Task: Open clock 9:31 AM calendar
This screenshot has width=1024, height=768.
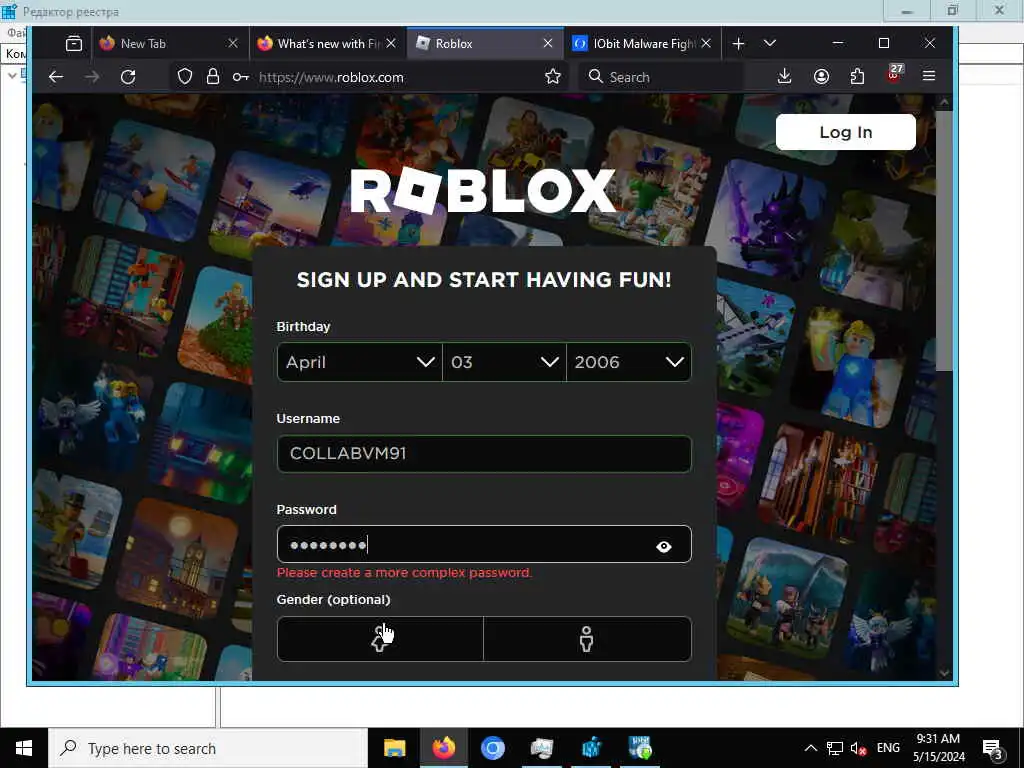Action: pyautogui.click(x=938, y=748)
